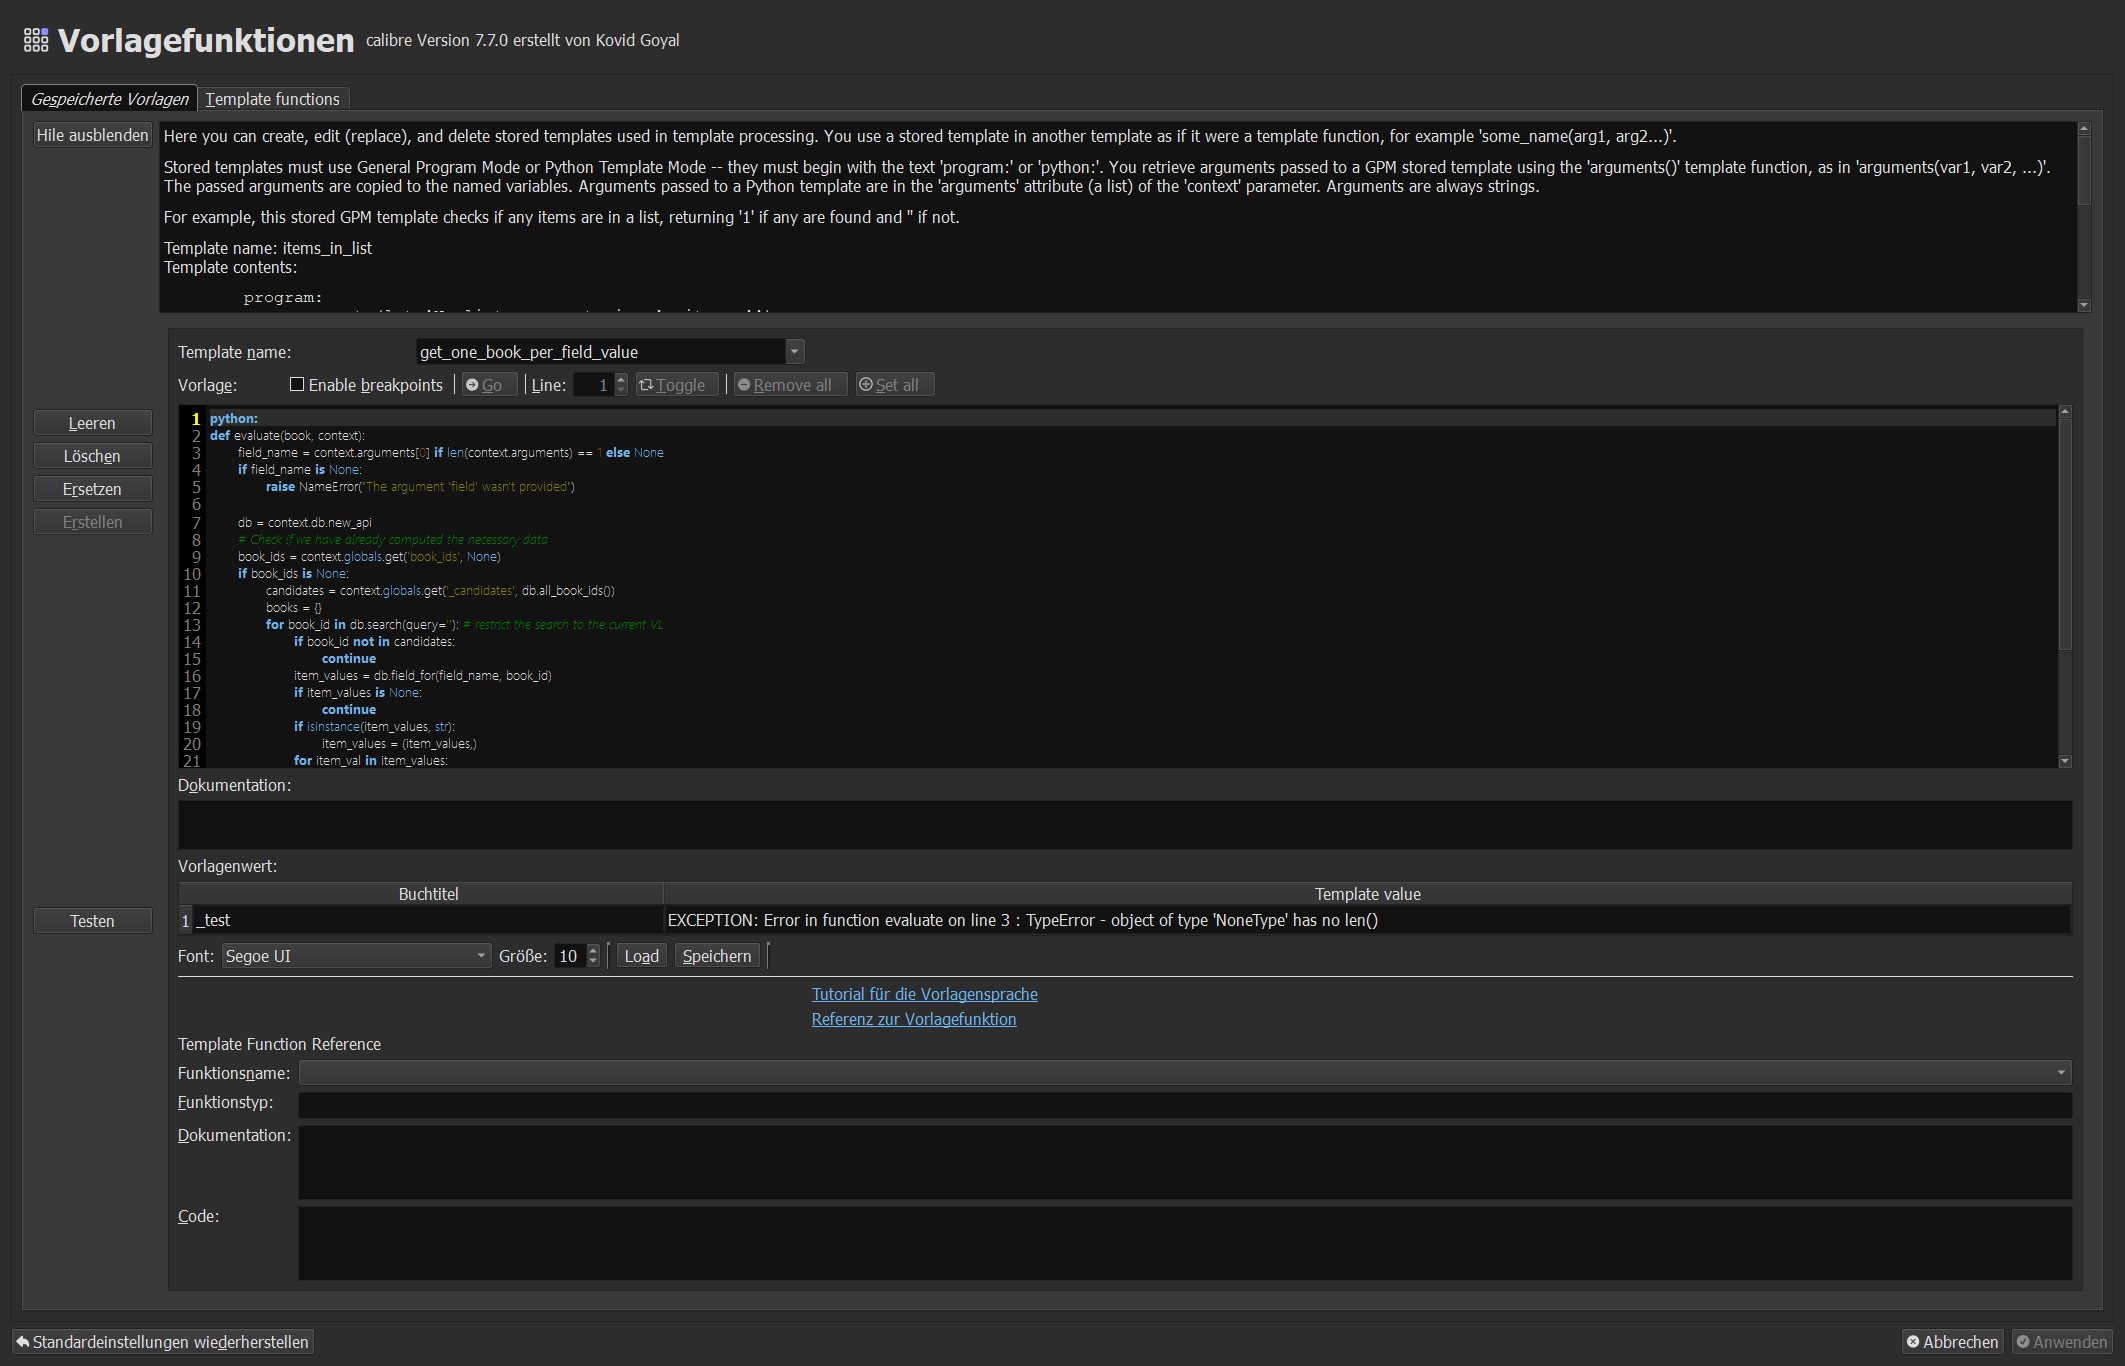
Task: Switch to Template functions tab
Action: [x=273, y=99]
